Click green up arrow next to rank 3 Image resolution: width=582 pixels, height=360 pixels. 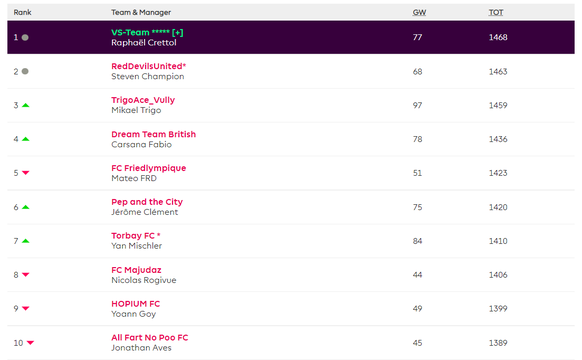(x=25, y=105)
